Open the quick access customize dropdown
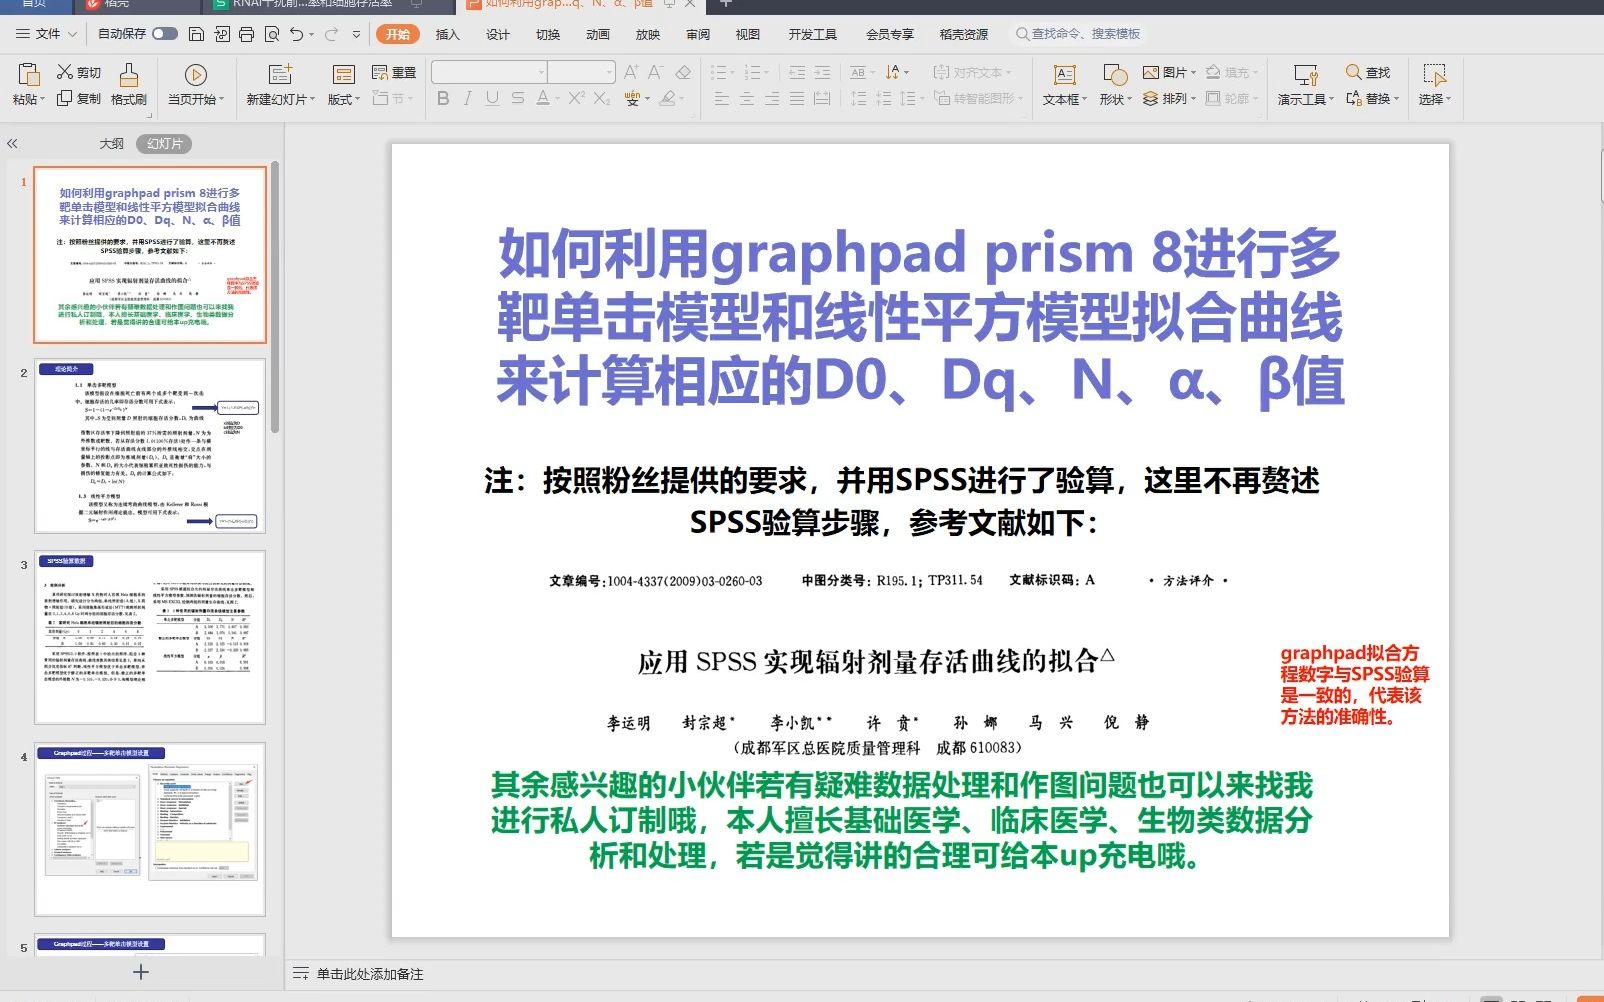 point(357,34)
